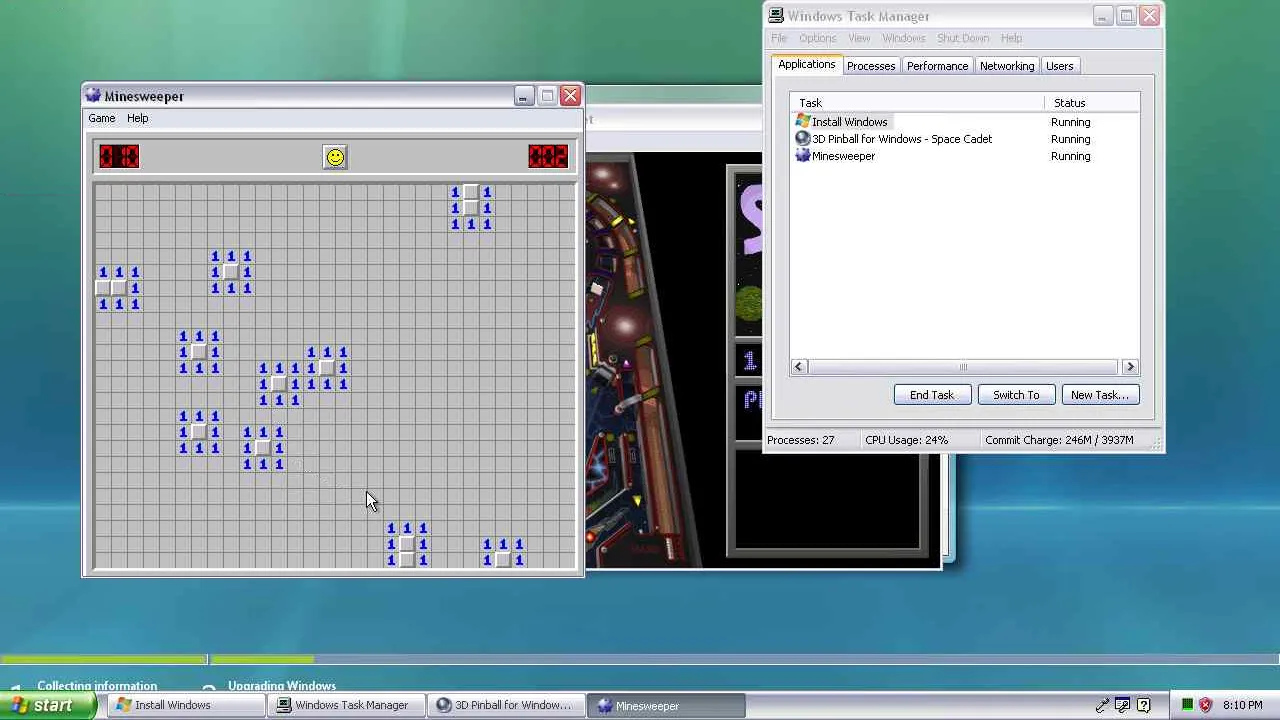Screen dimensions: 1280x720
Task: Click the task list's left scroll arrow
Action: (798, 367)
